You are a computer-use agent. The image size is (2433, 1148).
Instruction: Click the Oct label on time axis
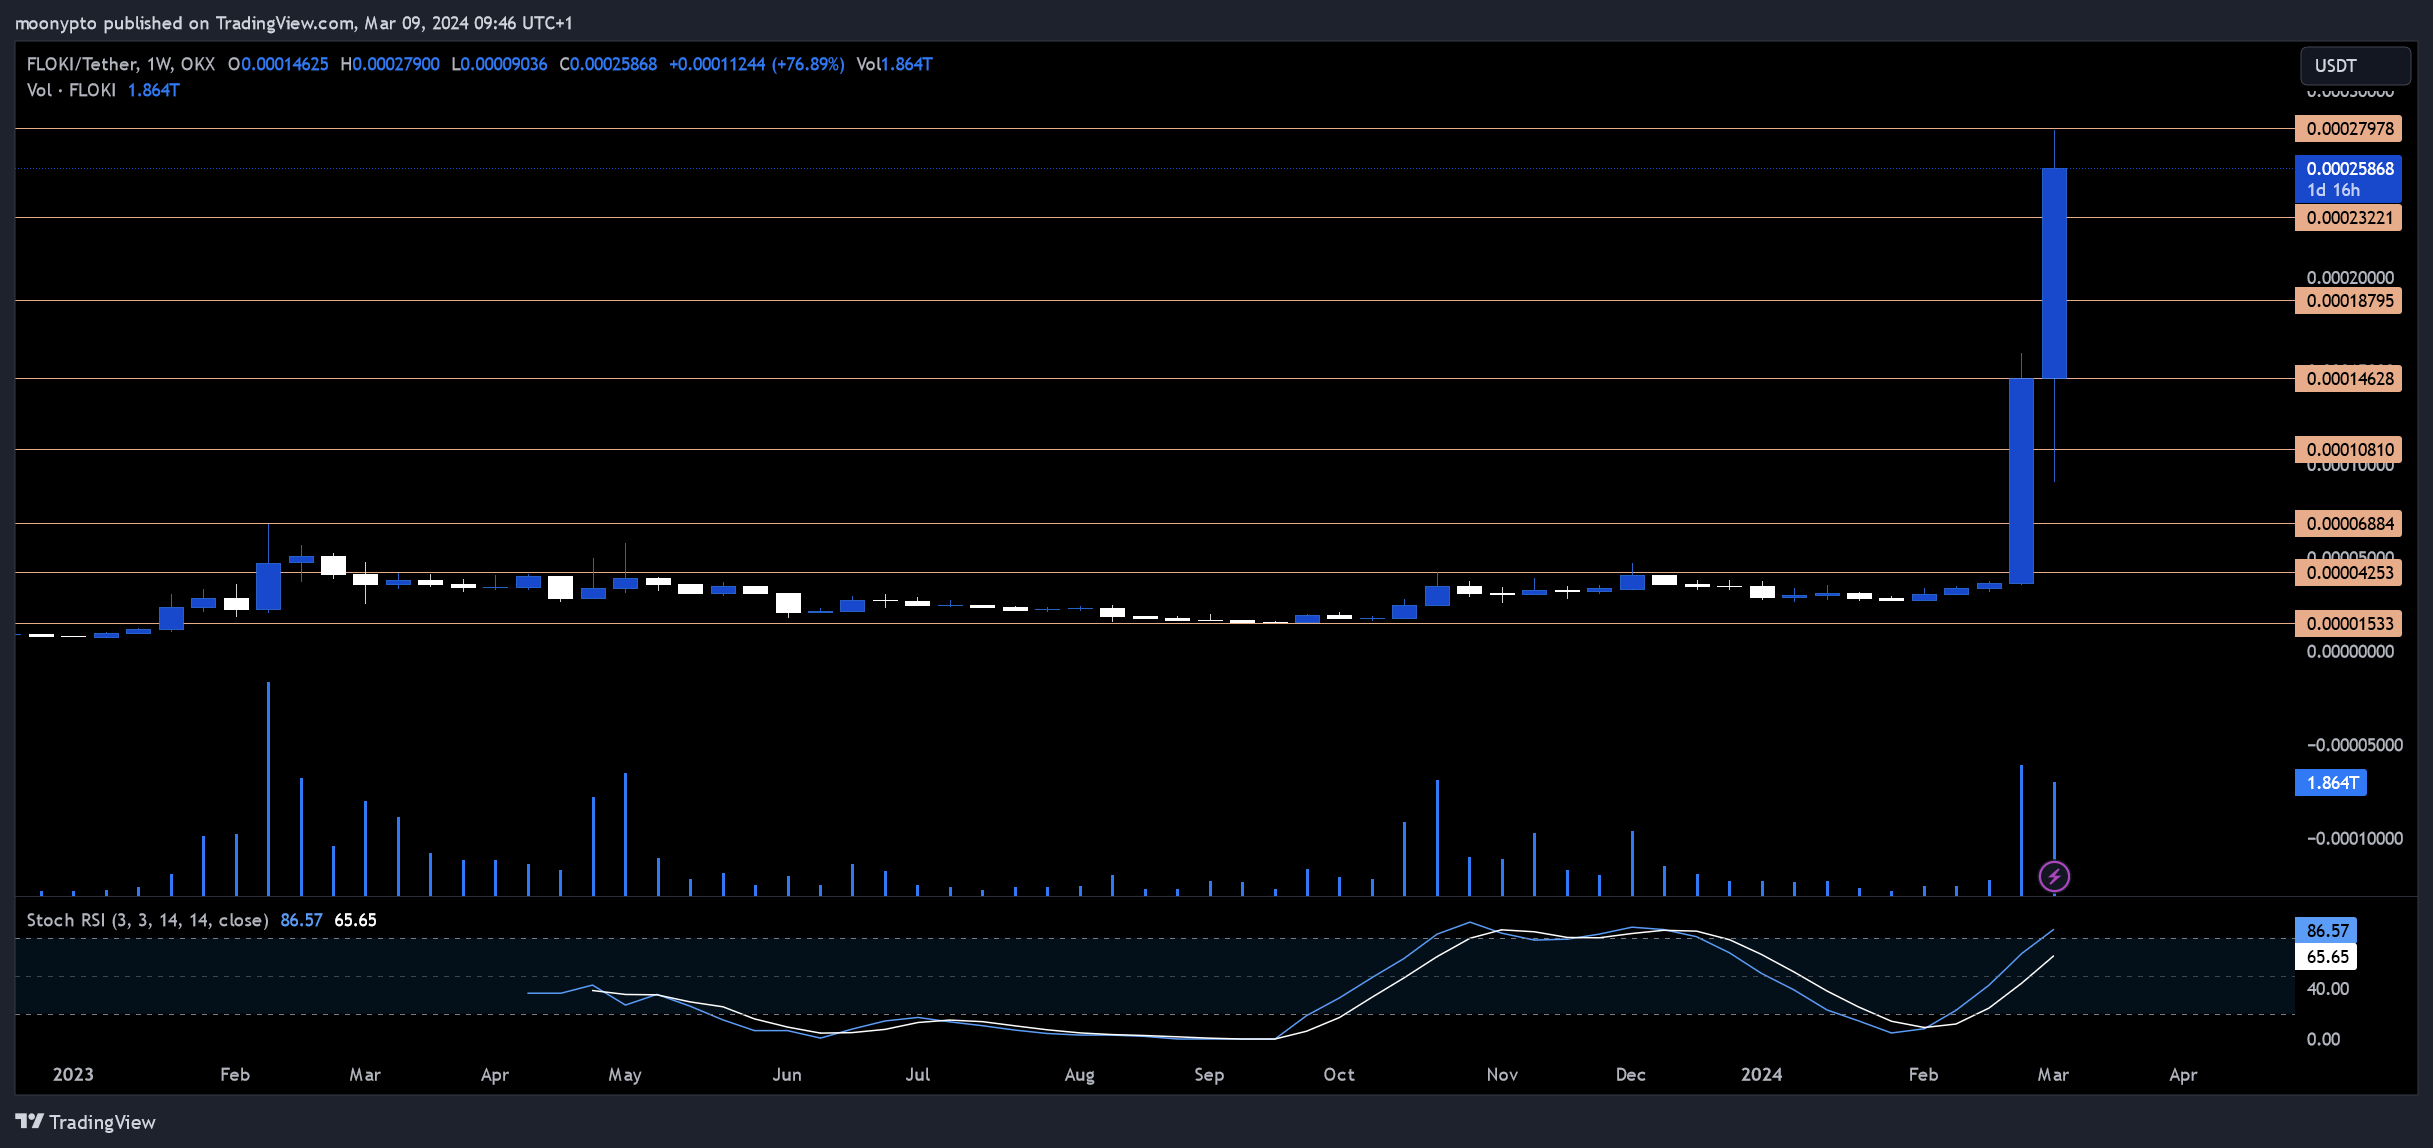(x=1339, y=1075)
